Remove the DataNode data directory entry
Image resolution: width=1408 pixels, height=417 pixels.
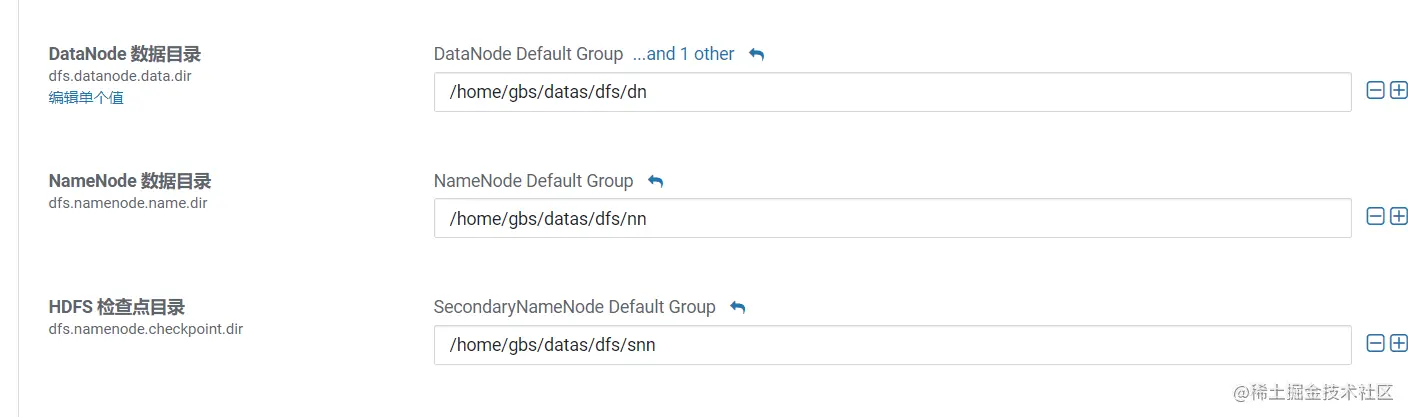[1375, 91]
